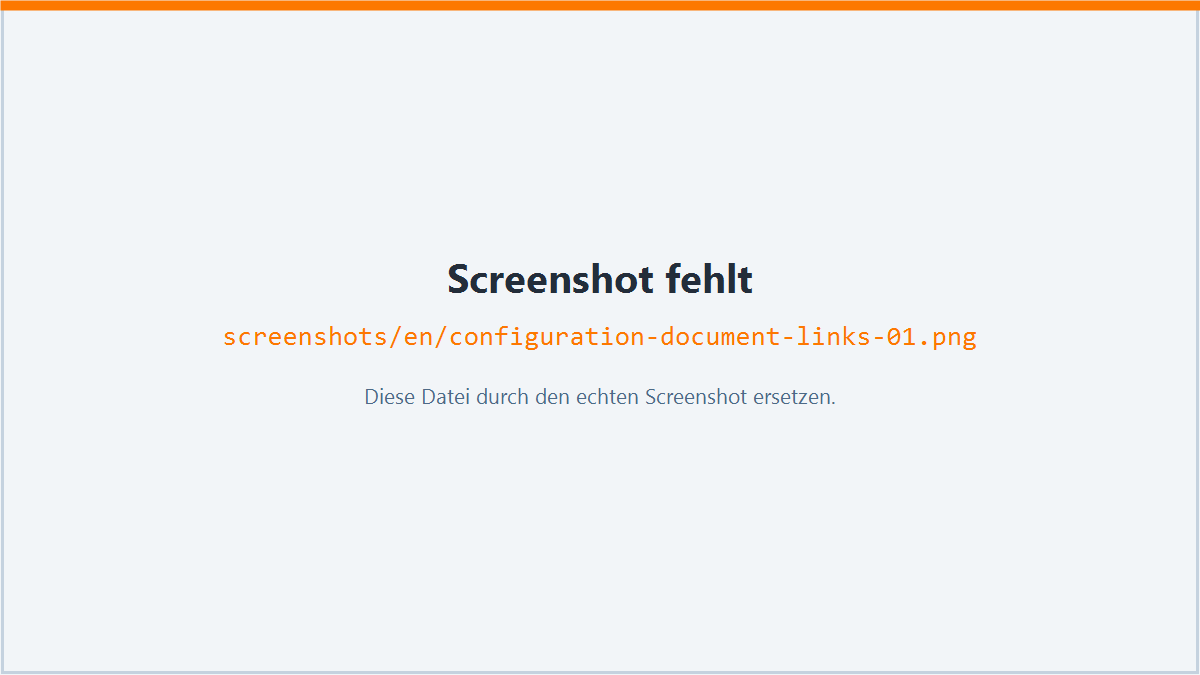This screenshot has width=1200, height=675.
Task: Select the orange screenshots/en/configuration-document-links-01.png path
Action: pyautogui.click(x=600, y=337)
